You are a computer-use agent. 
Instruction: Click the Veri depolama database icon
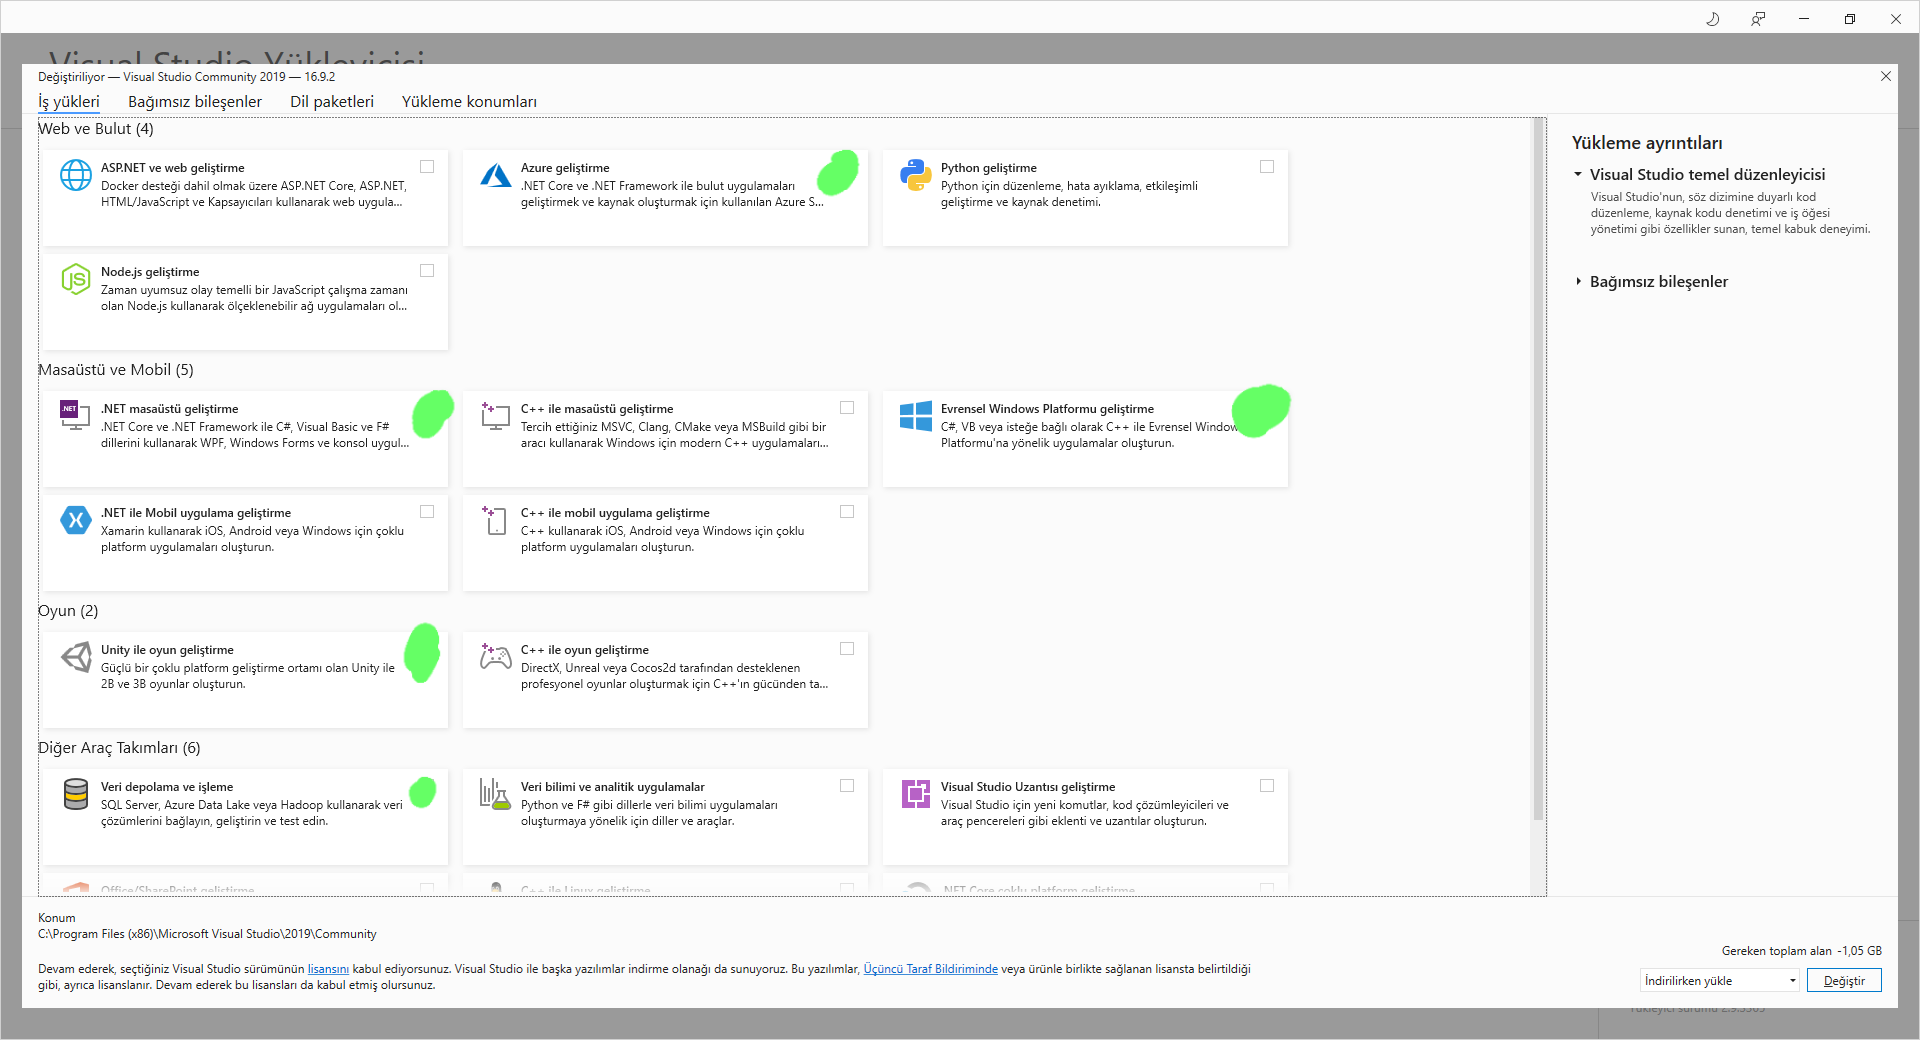coord(76,794)
